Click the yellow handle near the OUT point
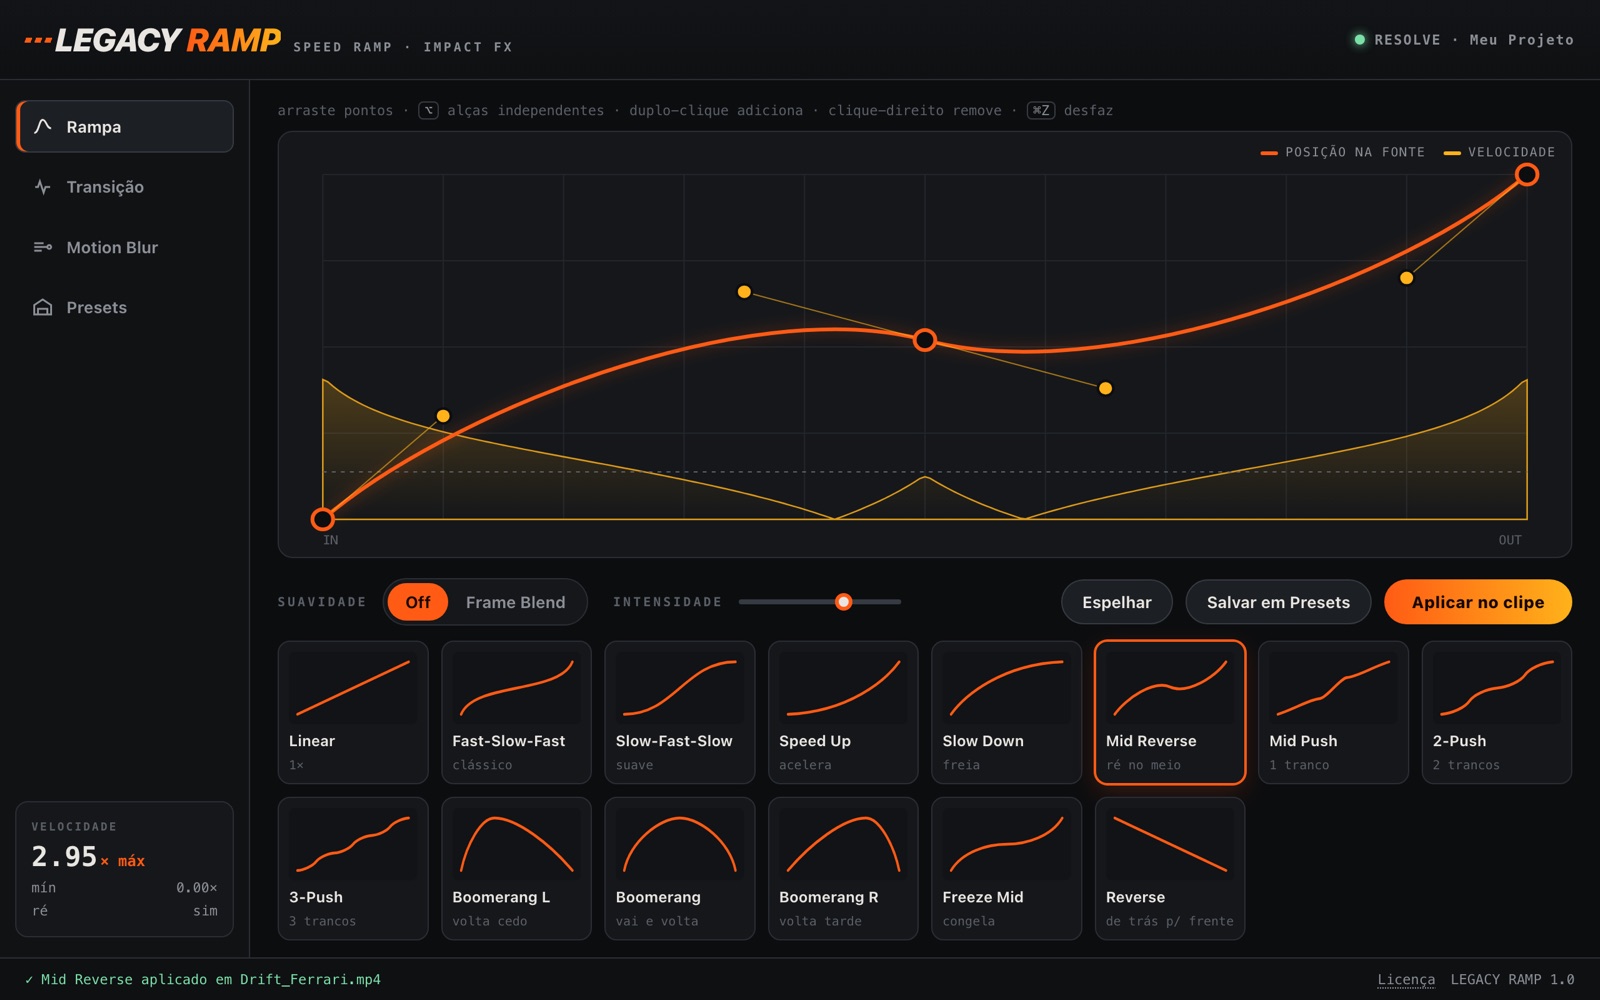The image size is (1600, 1000). (1407, 278)
